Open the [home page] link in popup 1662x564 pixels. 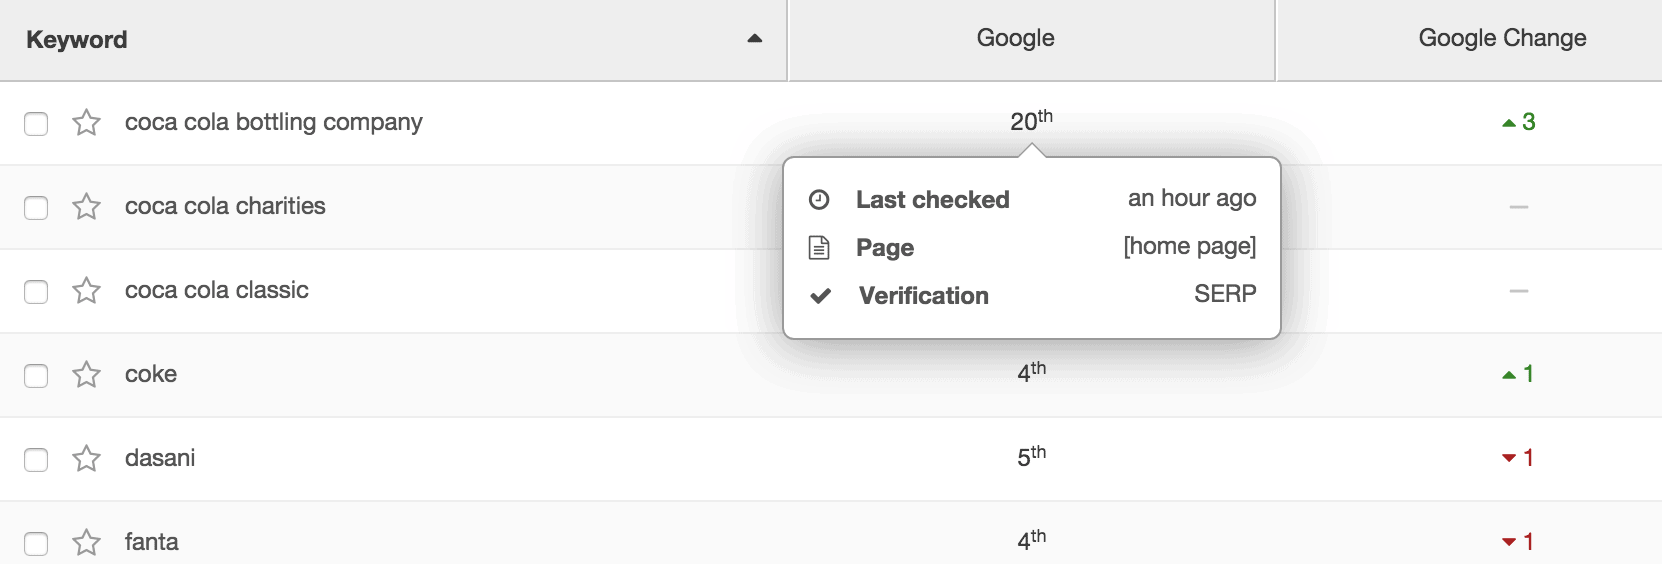coord(1189,247)
